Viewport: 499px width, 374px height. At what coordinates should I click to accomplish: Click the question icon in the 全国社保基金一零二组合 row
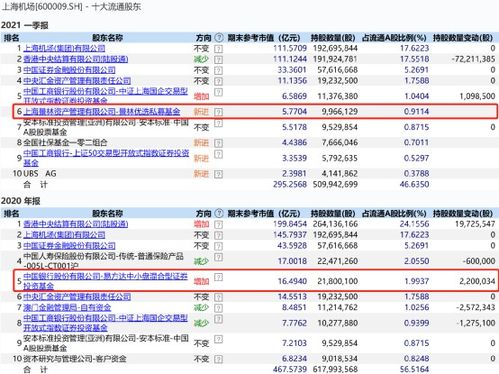click(x=218, y=143)
